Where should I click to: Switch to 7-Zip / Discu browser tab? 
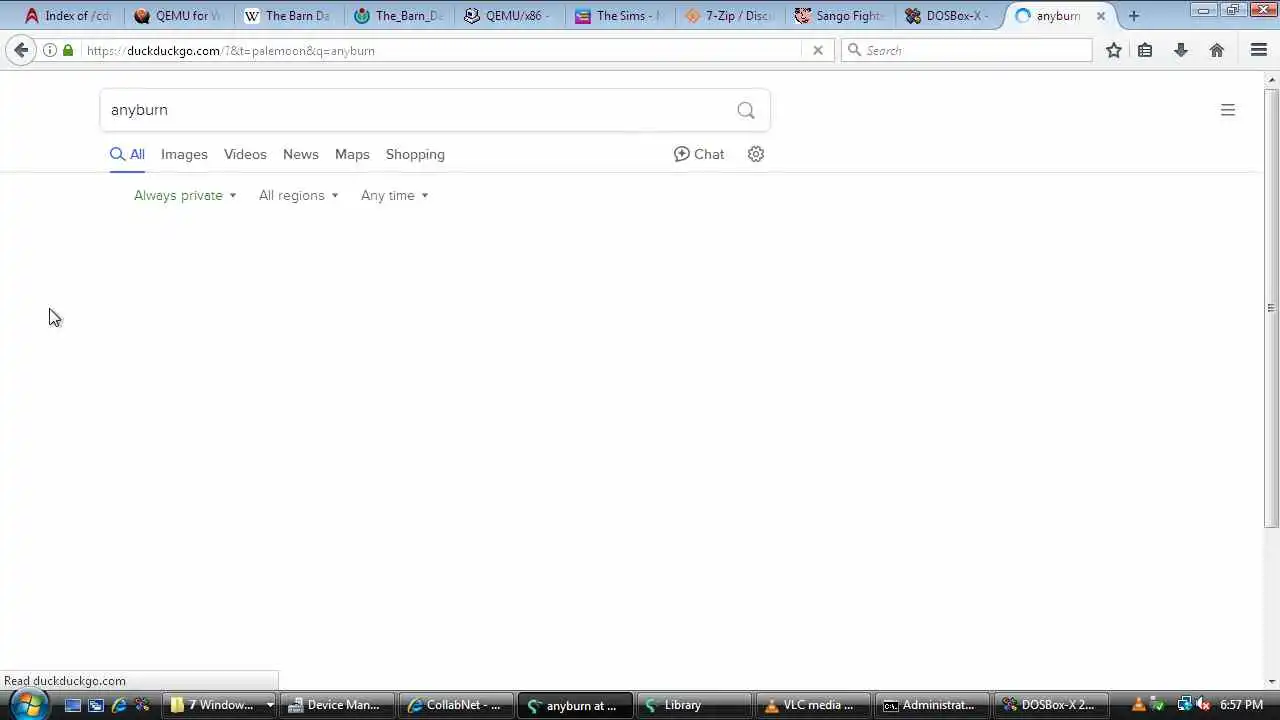728,16
